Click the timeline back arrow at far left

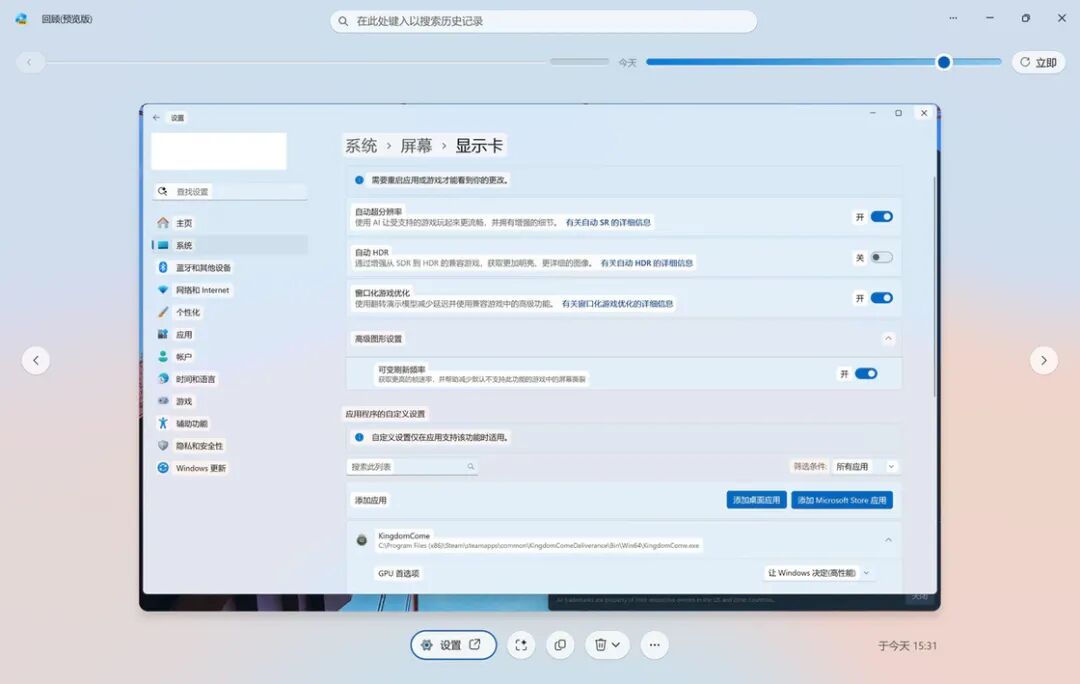click(x=30, y=62)
